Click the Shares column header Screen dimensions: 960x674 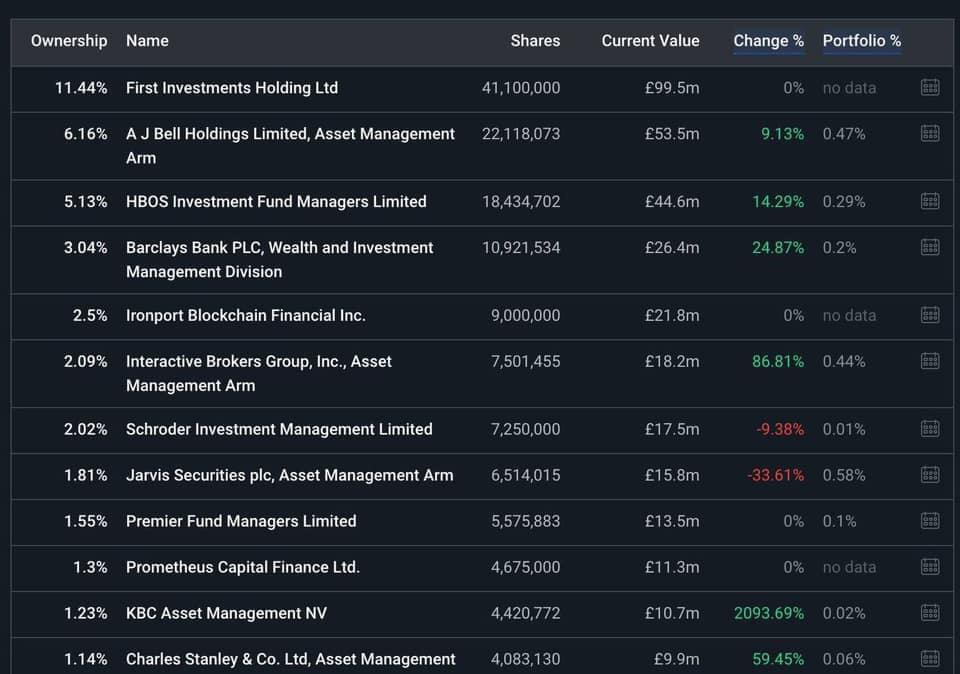(x=535, y=41)
